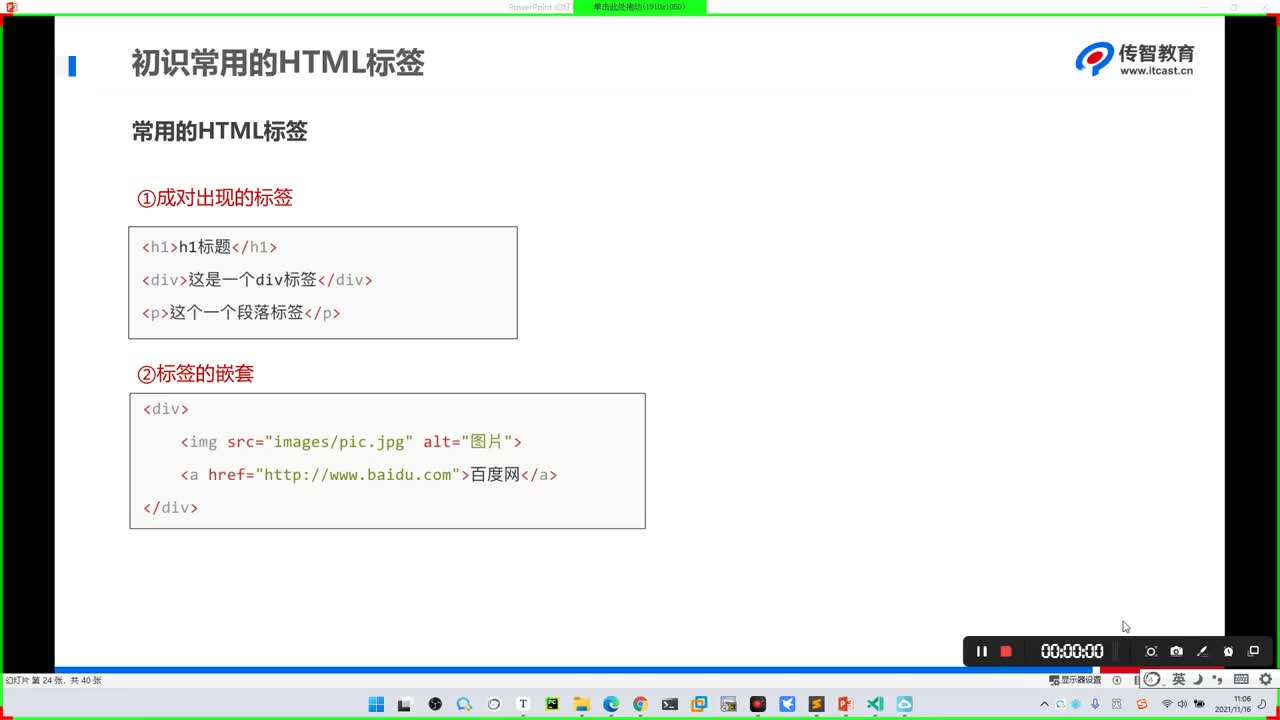Open the blue chat bubble taskbar app
Screen dimensions: 1280x720
[x=464, y=704]
